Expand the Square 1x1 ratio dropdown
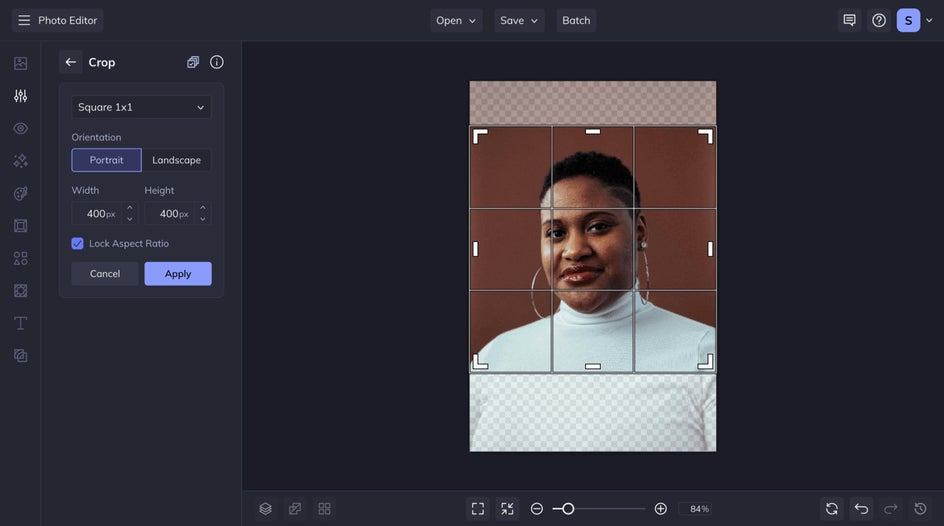Viewport: 944px width, 526px height. (x=141, y=107)
